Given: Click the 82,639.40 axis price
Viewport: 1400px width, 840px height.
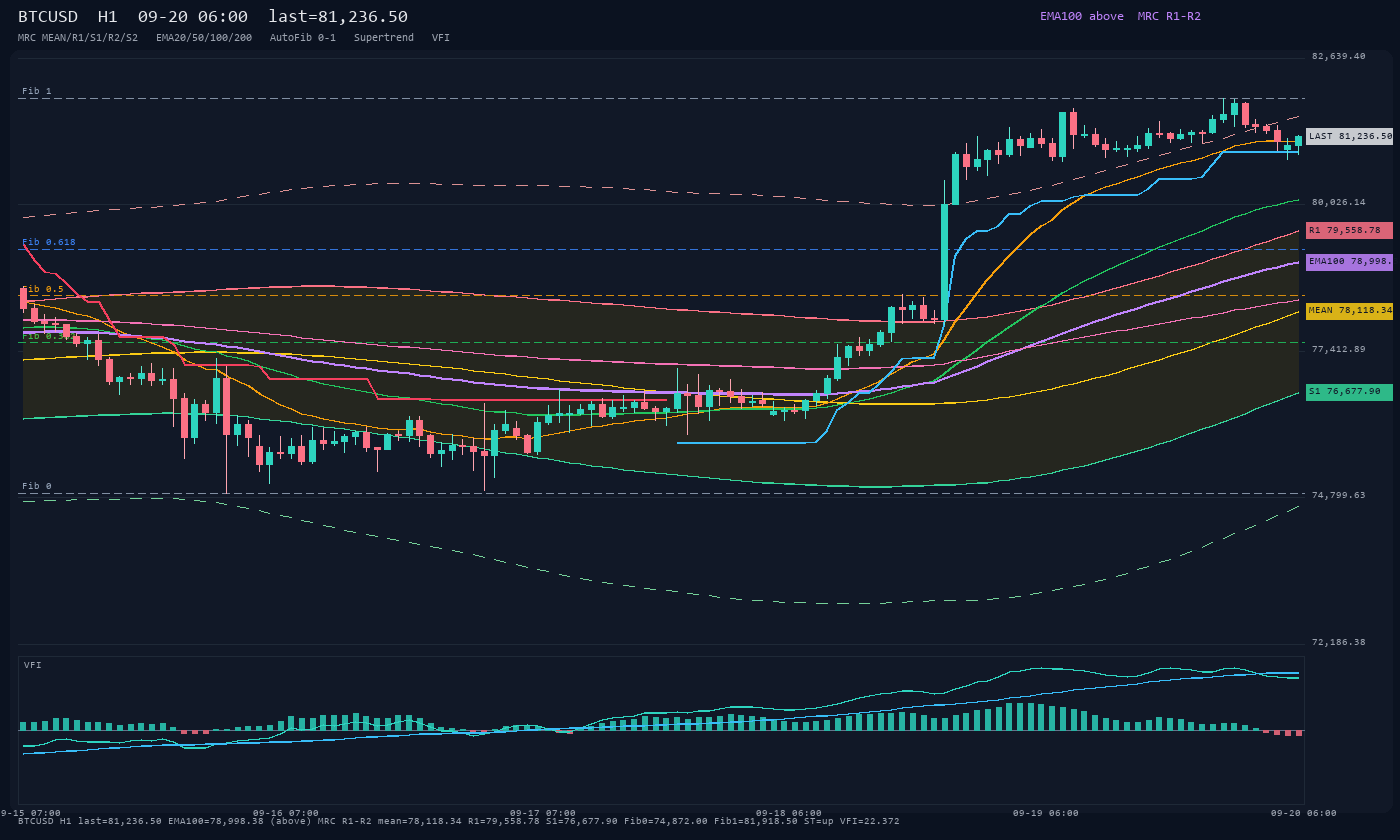Looking at the screenshot, I should tap(1338, 56).
